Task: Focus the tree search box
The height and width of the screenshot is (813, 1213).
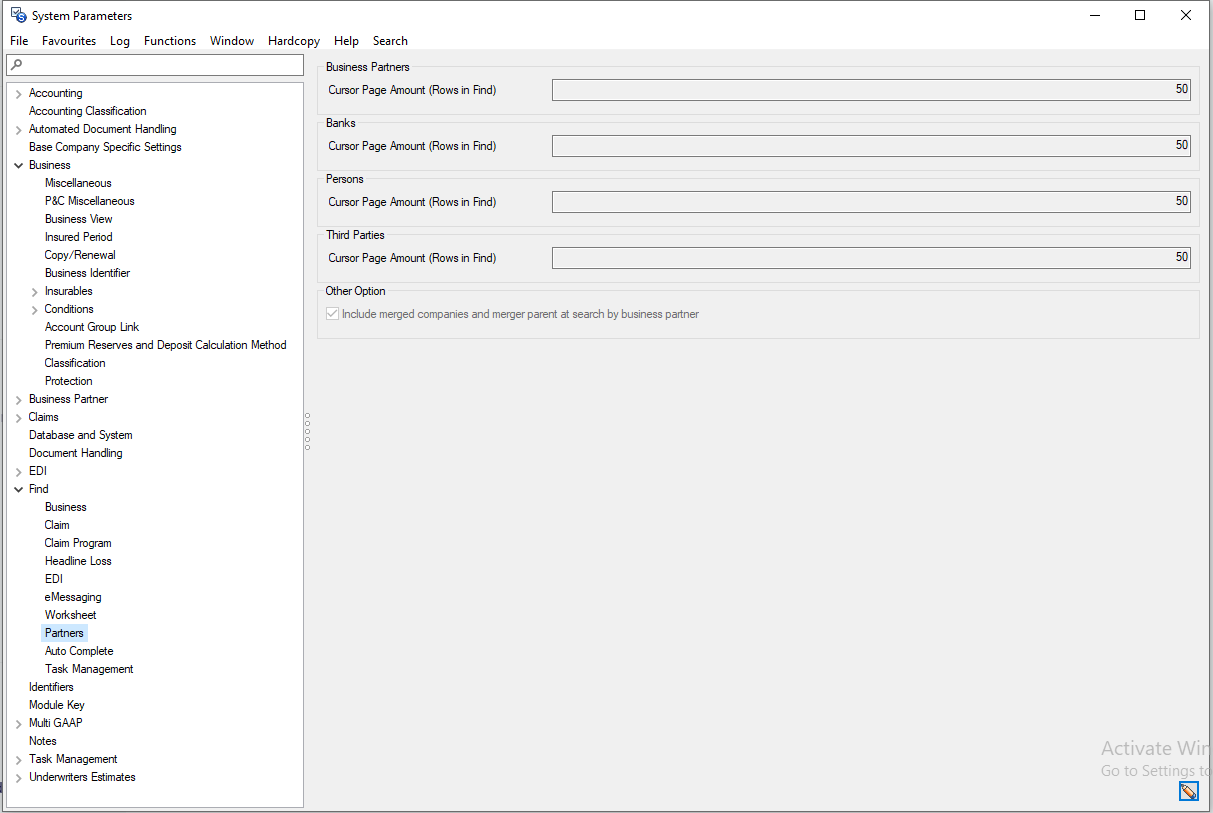Action: (x=160, y=65)
